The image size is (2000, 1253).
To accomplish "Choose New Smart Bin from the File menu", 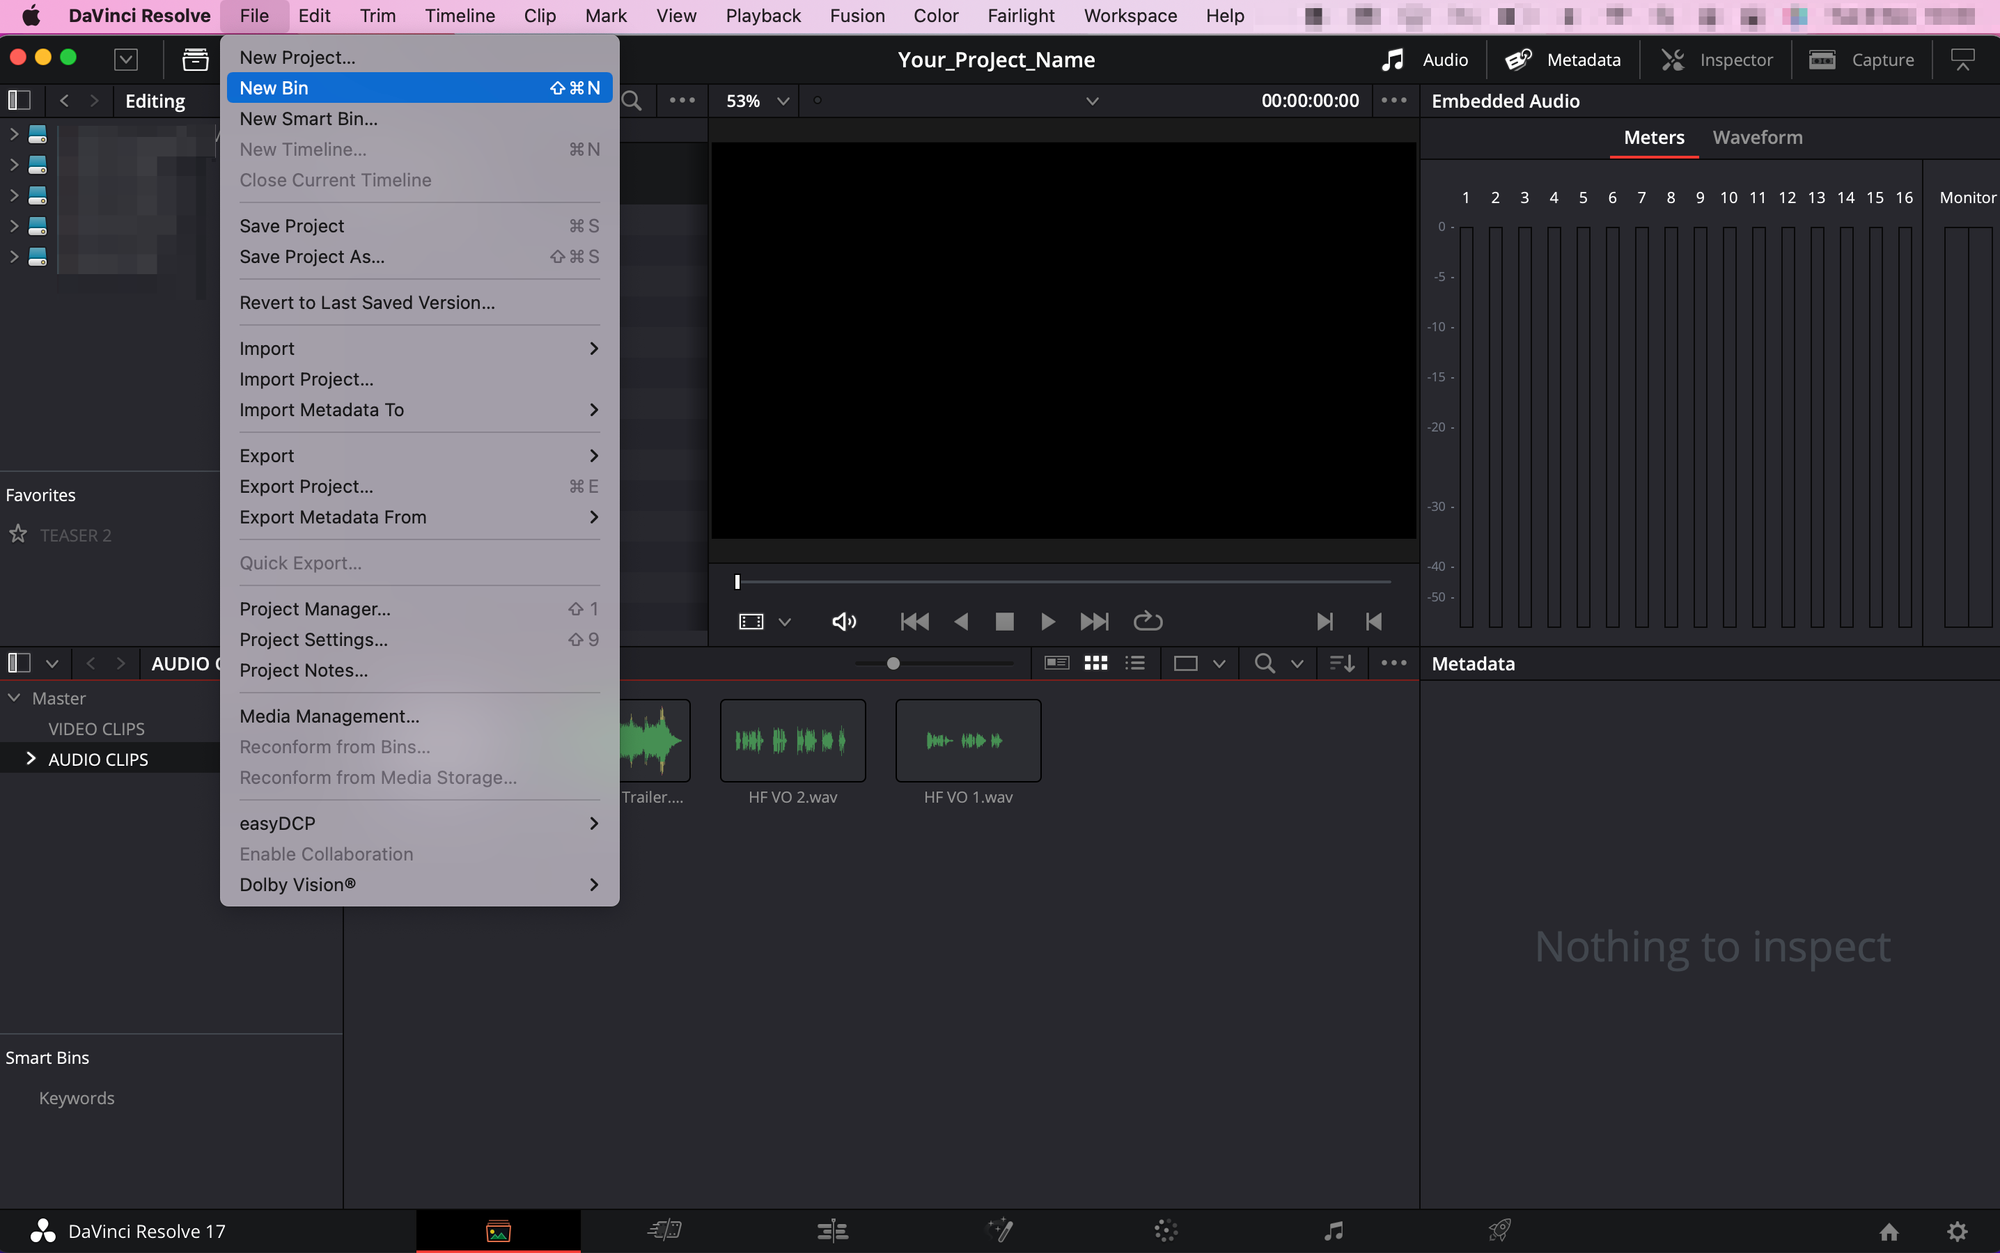I will [x=308, y=119].
